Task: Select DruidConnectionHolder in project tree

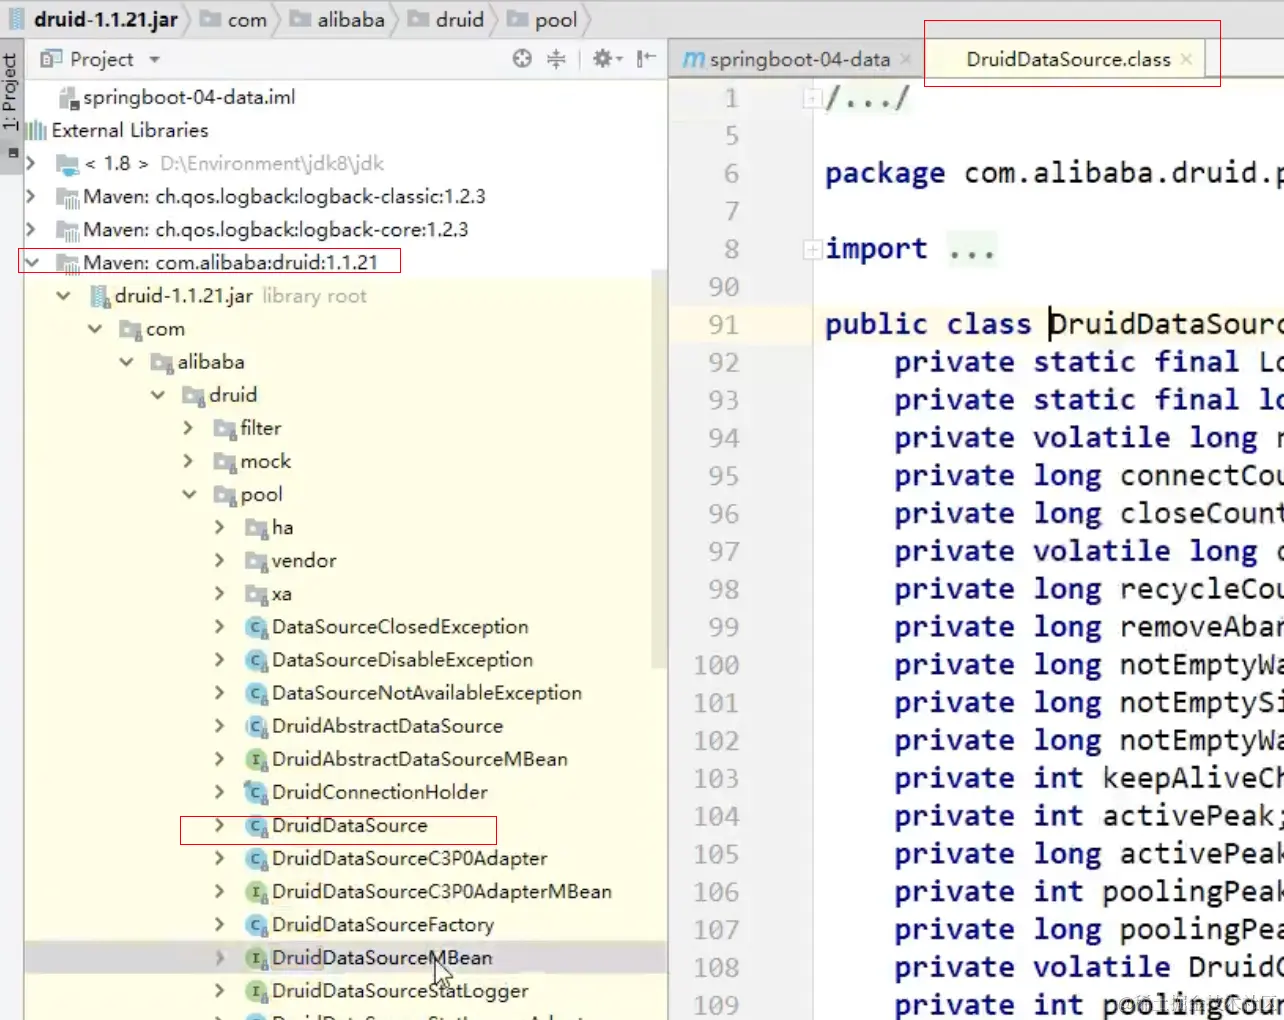Action: click(380, 792)
